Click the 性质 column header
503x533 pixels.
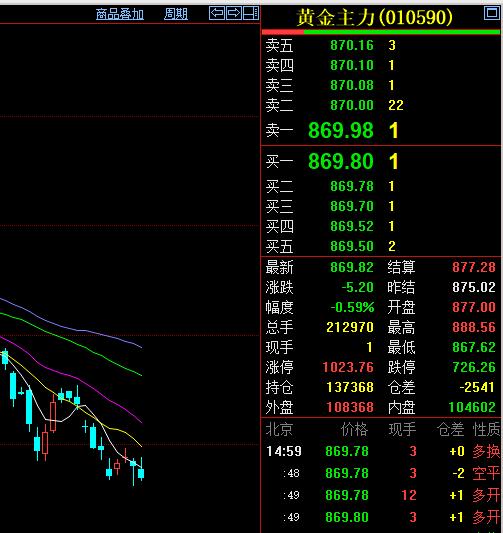(486, 429)
